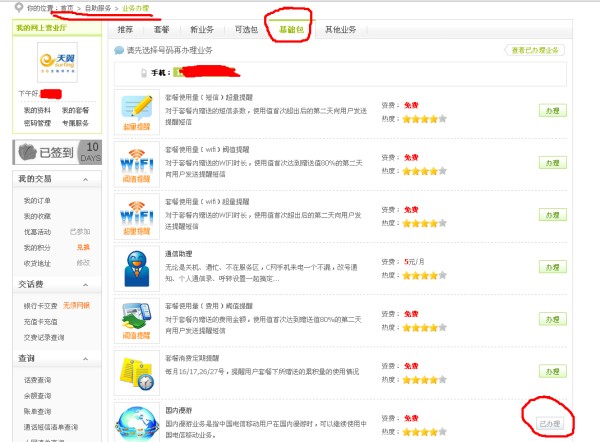600x442 pixels.
Task: Open 我的套餐 link
Action: point(75,110)
